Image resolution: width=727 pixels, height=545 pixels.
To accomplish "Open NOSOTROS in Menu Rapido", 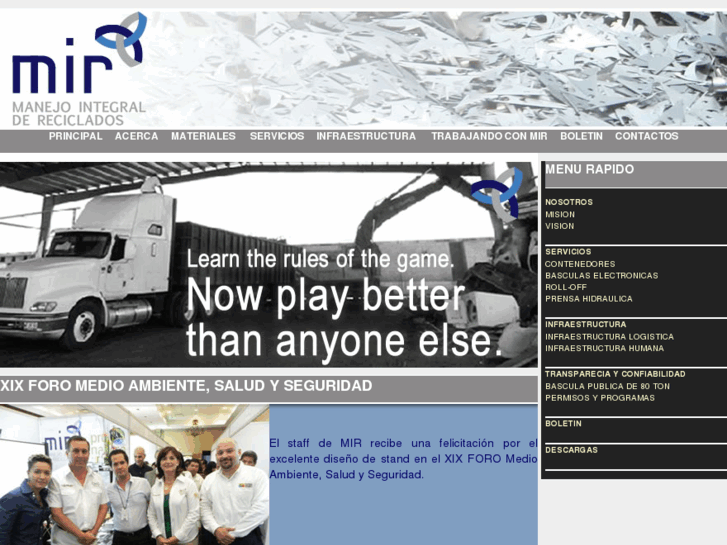I will tap(569, 202).
